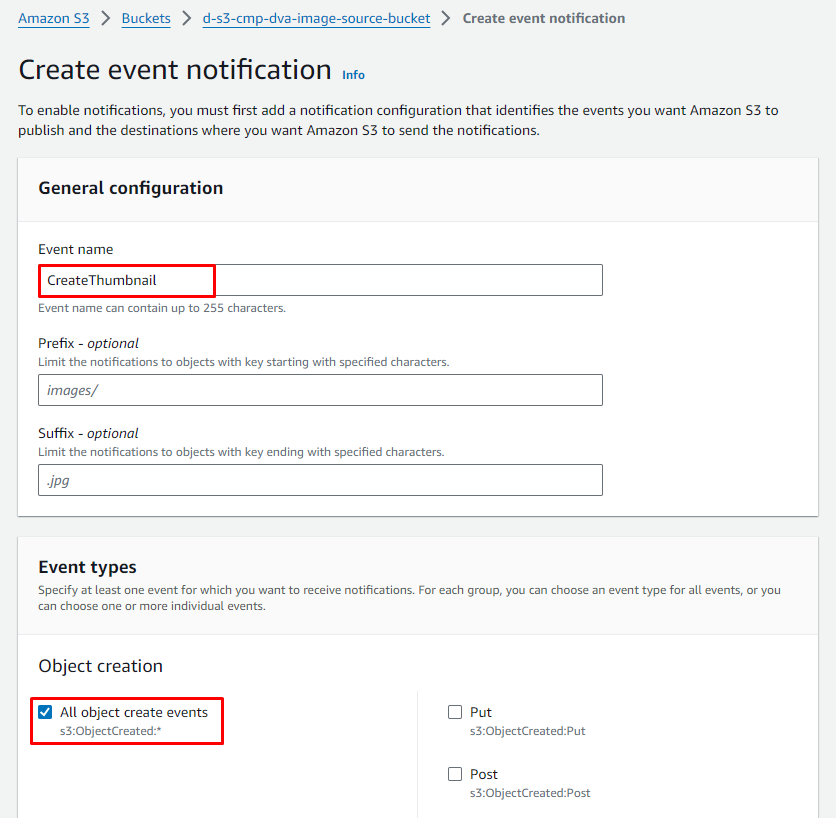Focus the Event name field containing CreateThumbnail
Screen dimensions: 836x818
pyautogui.click(x=320, y=280)
